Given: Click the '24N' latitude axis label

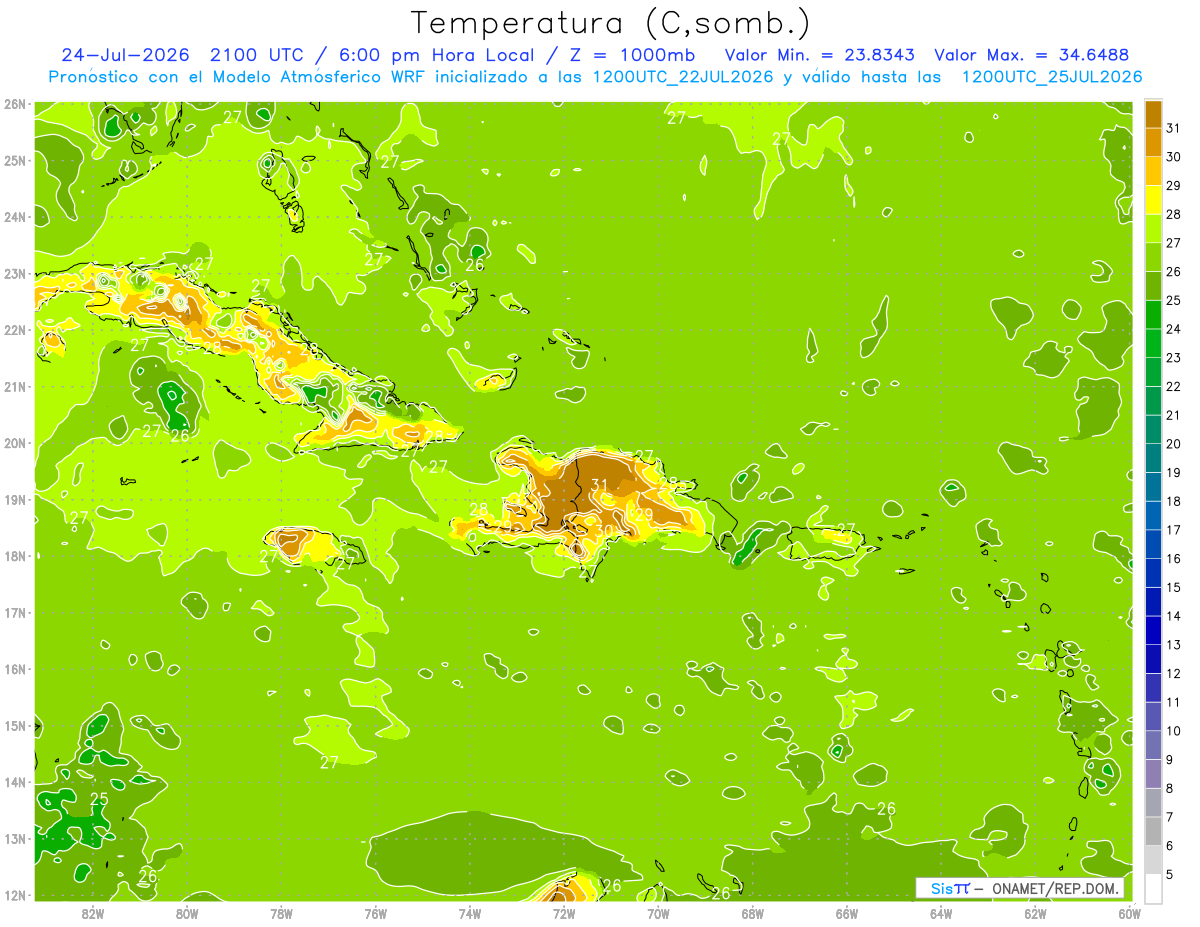Looking at the screenshot, I should click(14, 217).
